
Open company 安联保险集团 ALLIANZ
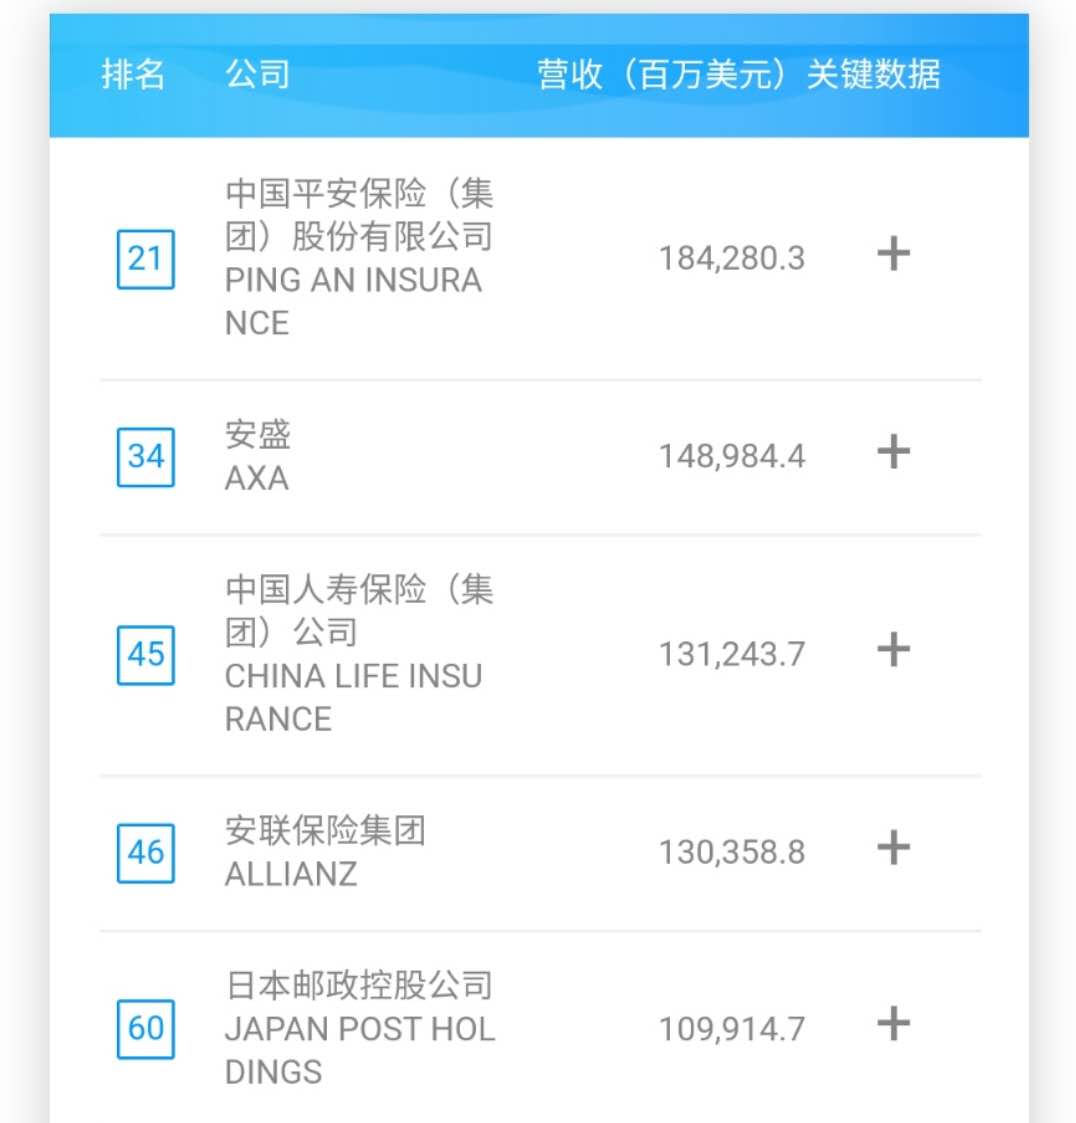[326, 852]
